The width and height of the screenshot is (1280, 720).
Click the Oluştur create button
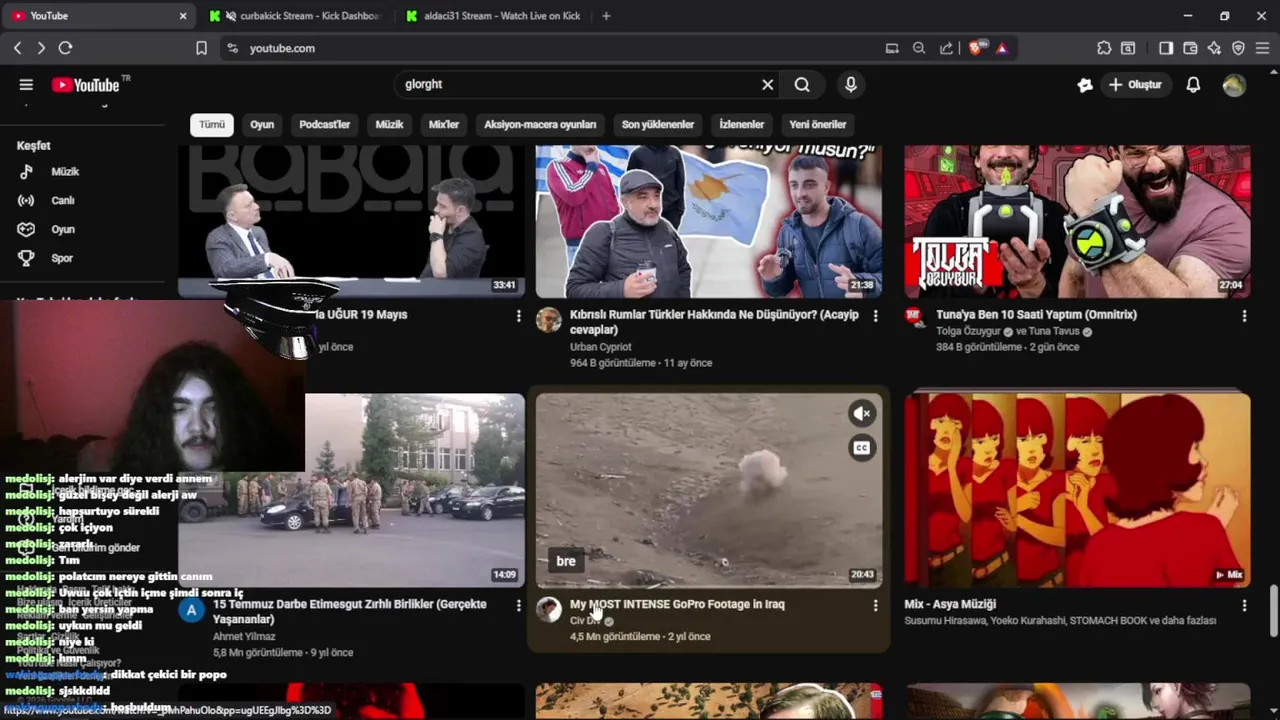point(1135,85)
